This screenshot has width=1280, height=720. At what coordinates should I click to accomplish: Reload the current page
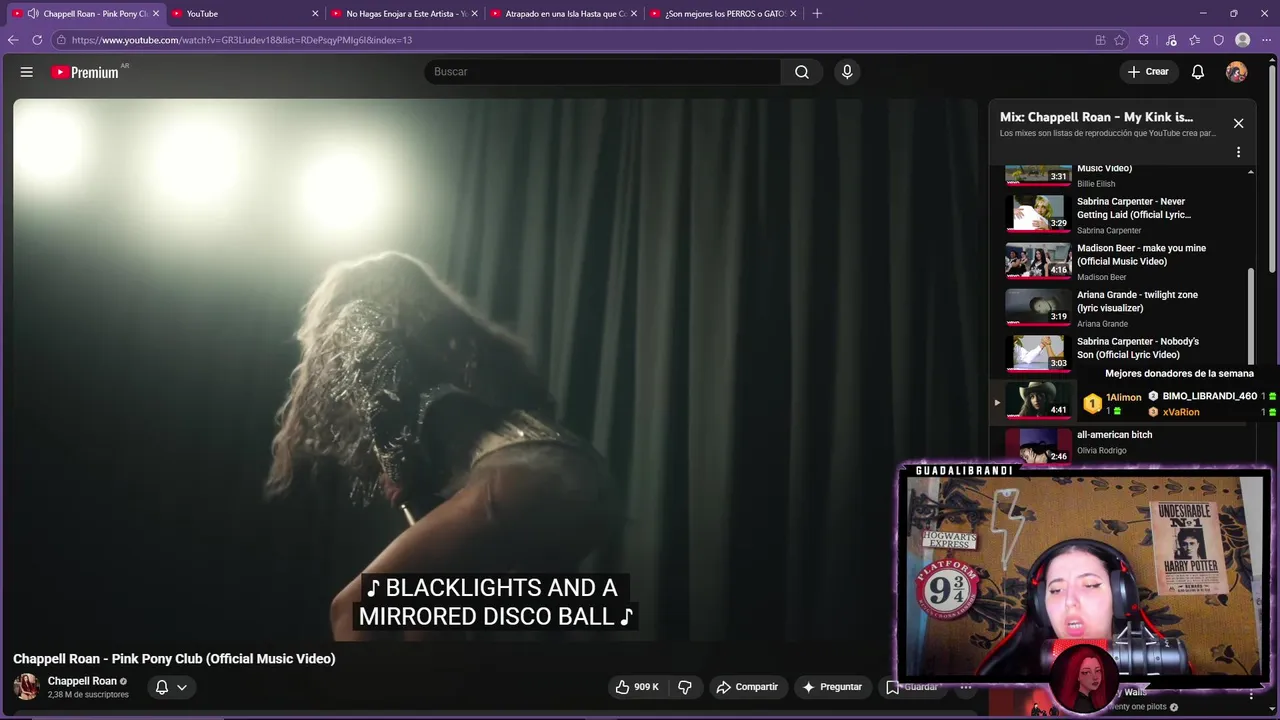pyautogui.click(x=37, y=40)
